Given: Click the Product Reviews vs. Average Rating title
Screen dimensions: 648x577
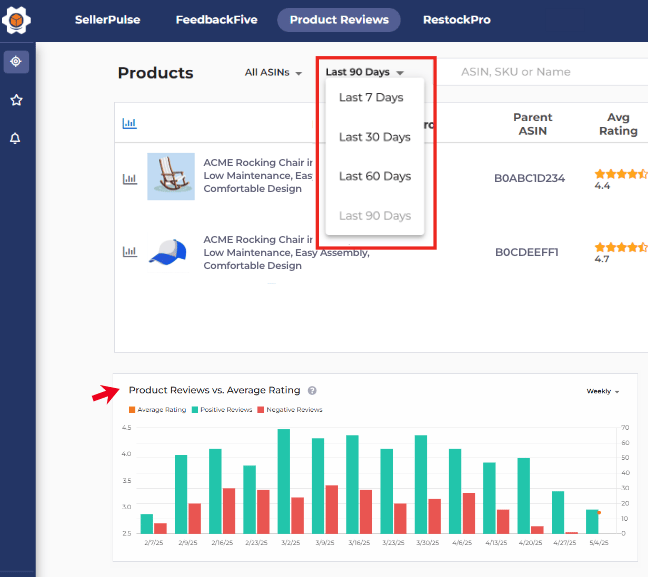Looking at the screenshot, I should pyautogui.click(x=214, y=390).
